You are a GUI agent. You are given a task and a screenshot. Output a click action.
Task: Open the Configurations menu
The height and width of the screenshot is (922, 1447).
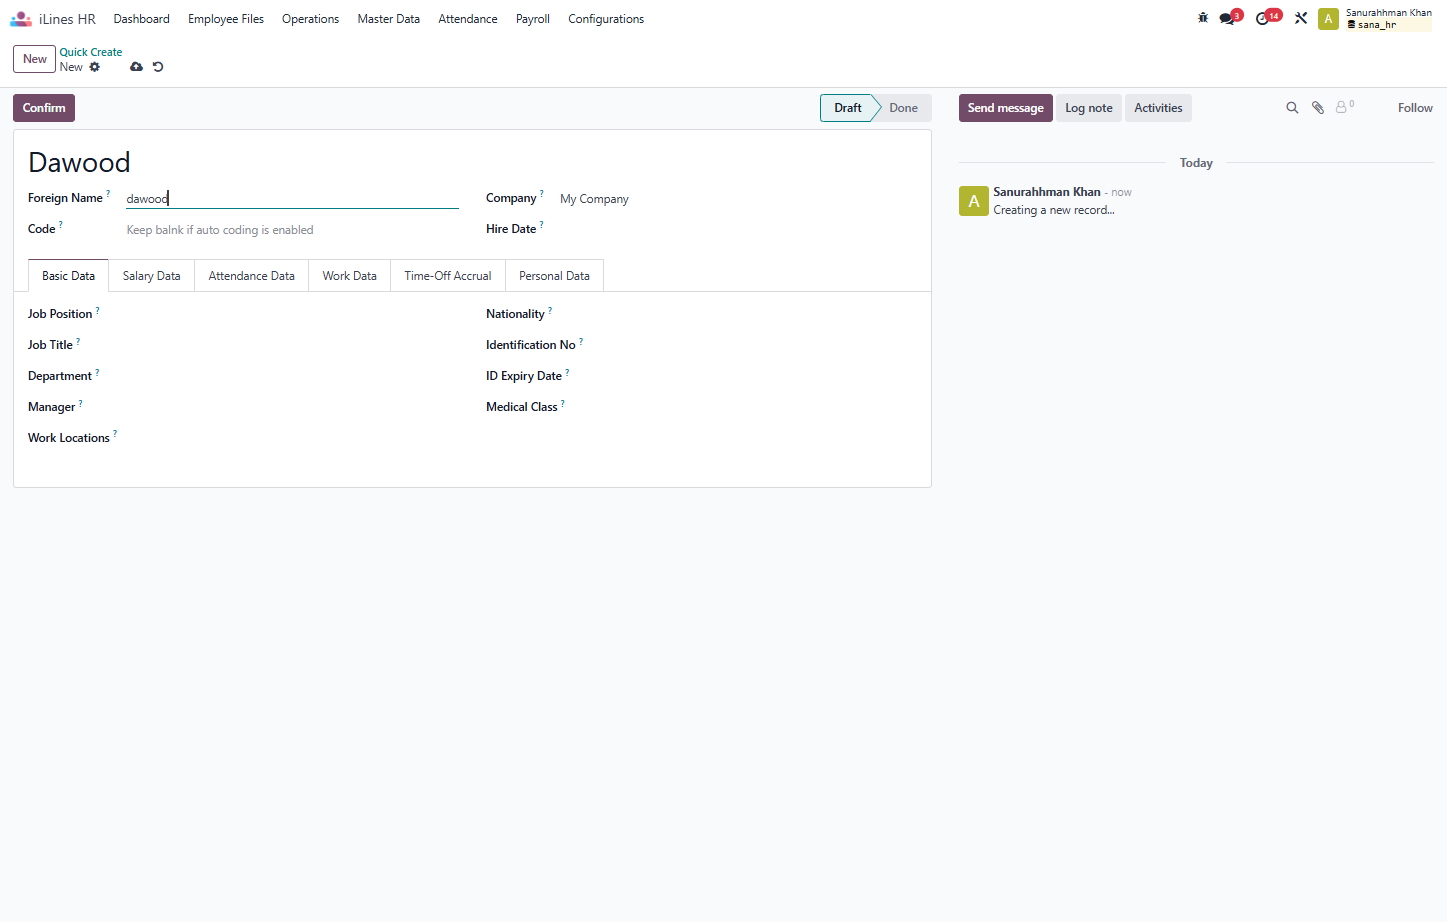(606, 19)
